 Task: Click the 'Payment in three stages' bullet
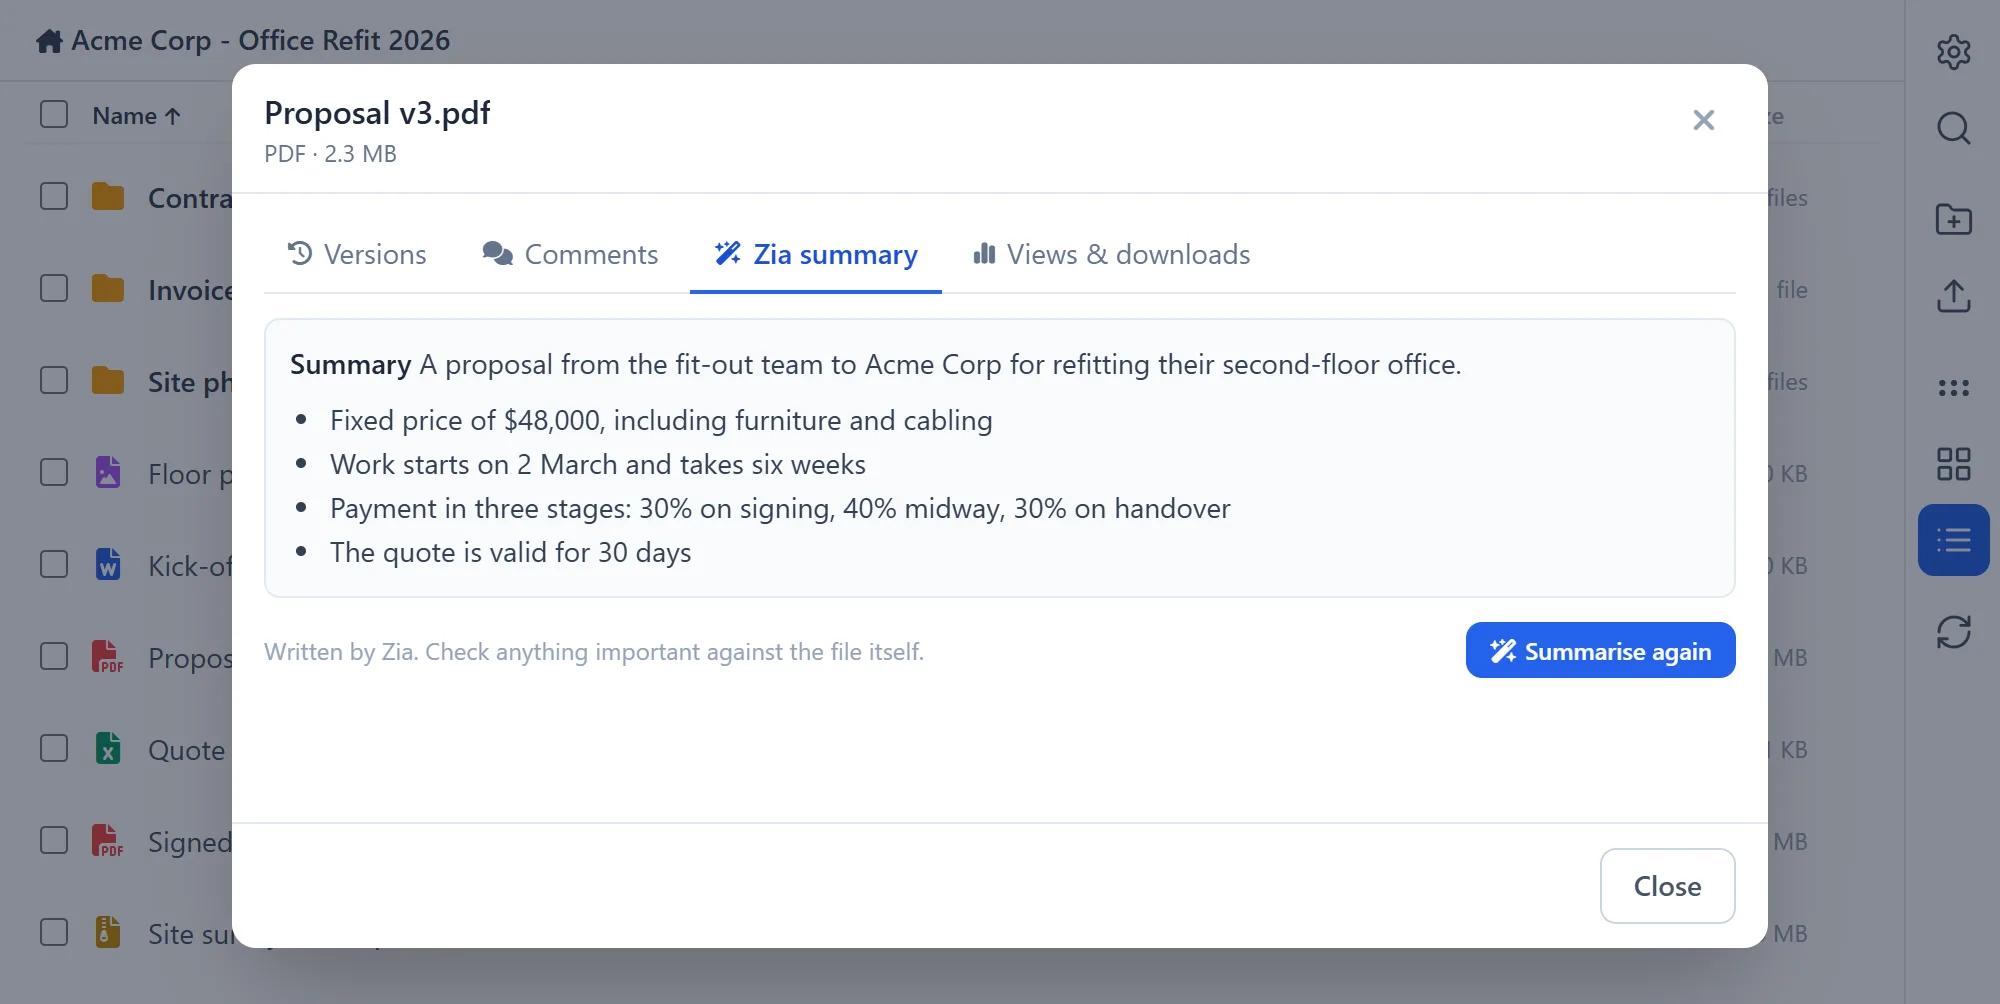click(x=780, y=508)
